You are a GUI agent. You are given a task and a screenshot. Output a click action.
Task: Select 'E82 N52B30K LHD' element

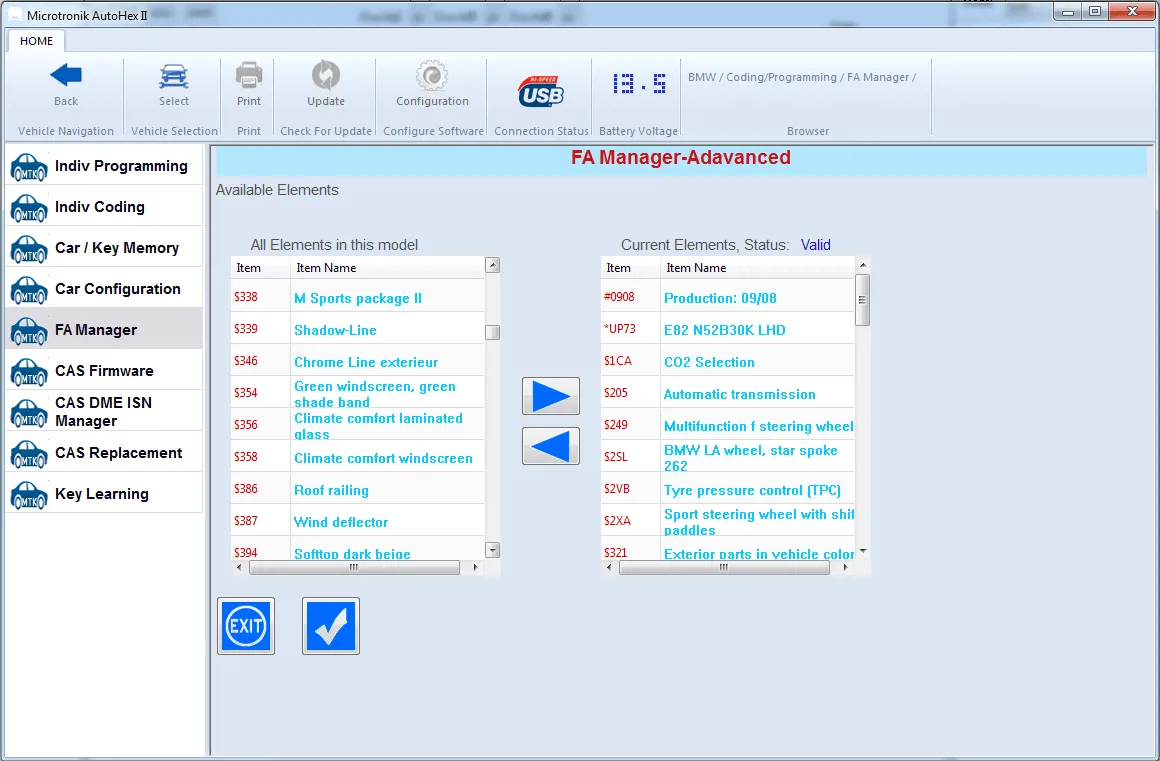tap(728, 330)
